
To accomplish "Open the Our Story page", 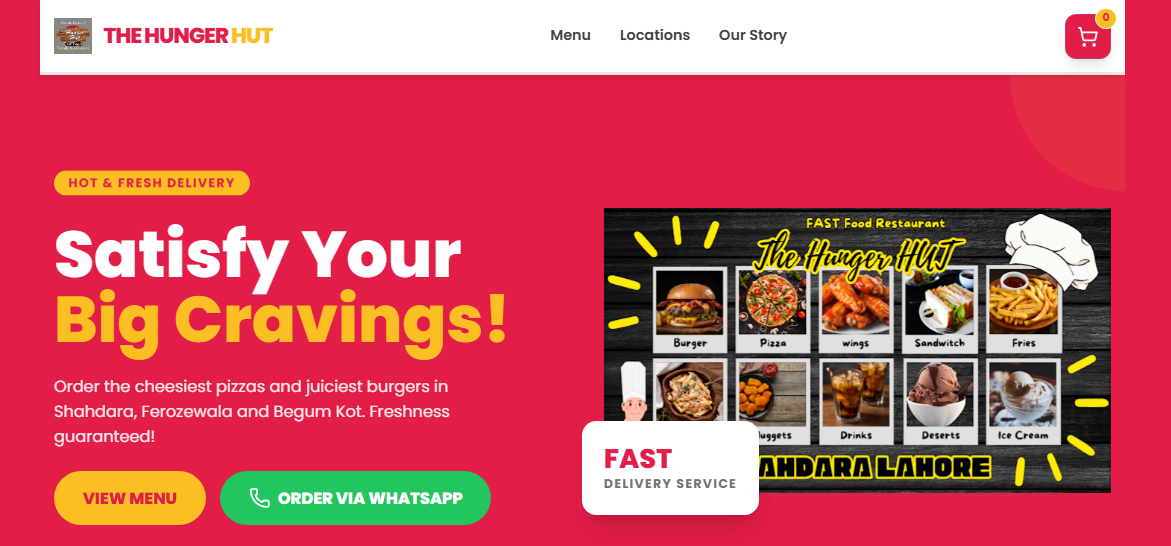I will [x=753, y=35].
